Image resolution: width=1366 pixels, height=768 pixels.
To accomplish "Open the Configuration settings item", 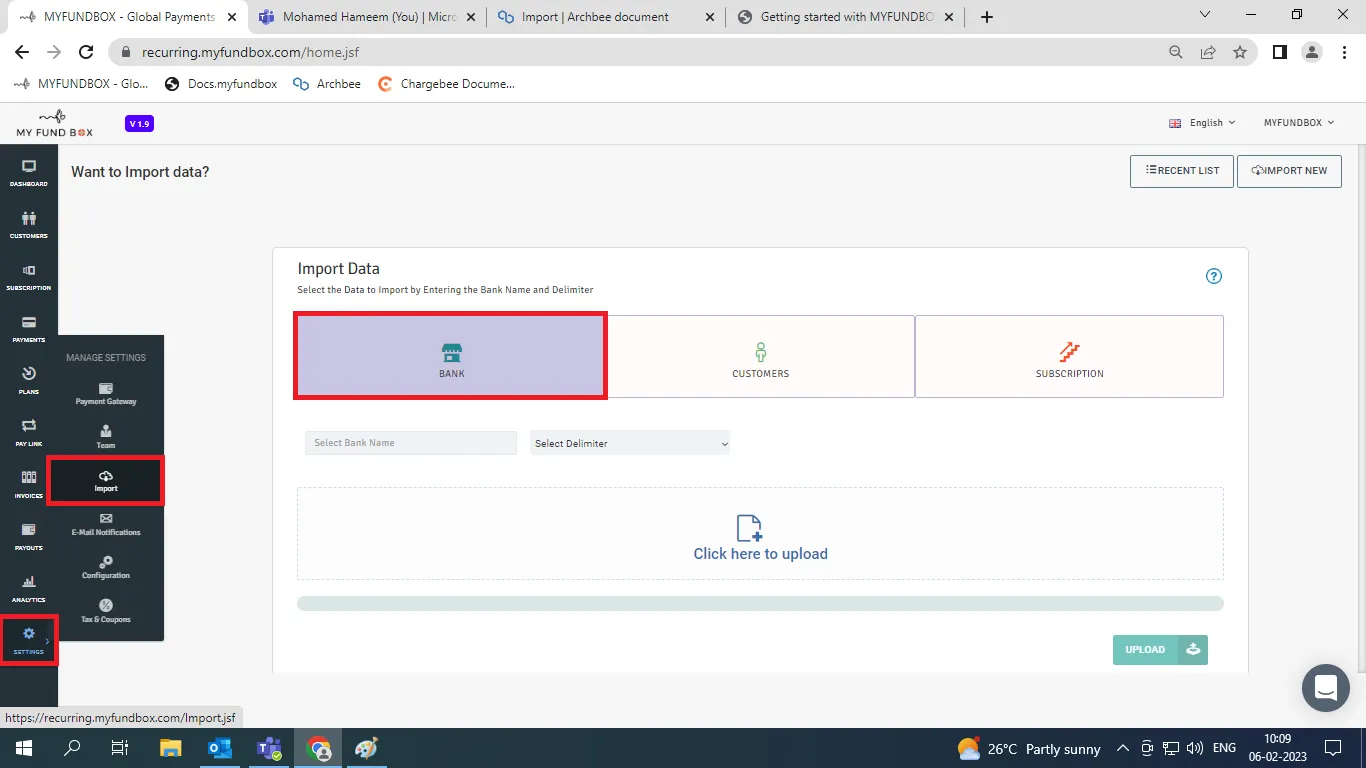I will [x=106, y=568].
